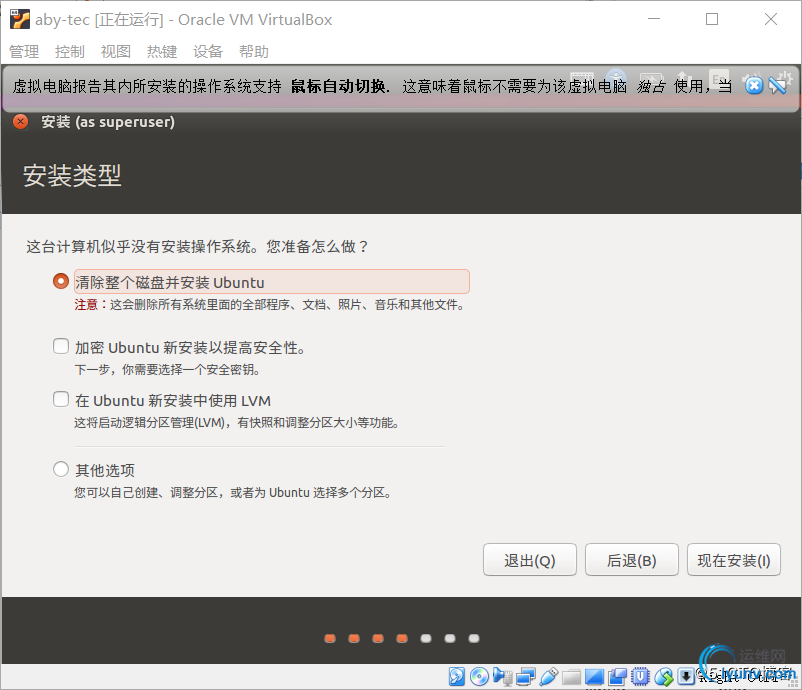Minimize the VirtualBox window
The width and height of the screenshot is (802, 690).
pos(654,19)
